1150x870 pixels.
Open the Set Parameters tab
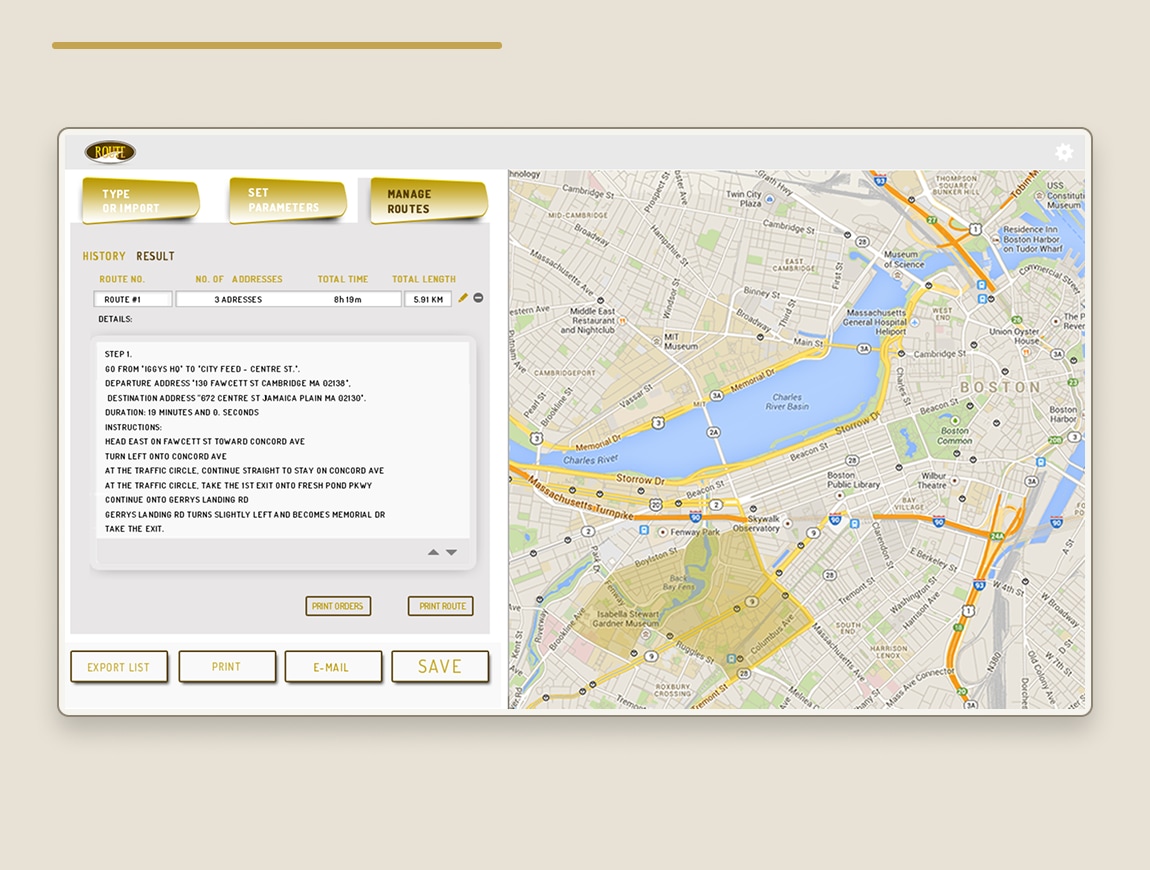[287, 200]
